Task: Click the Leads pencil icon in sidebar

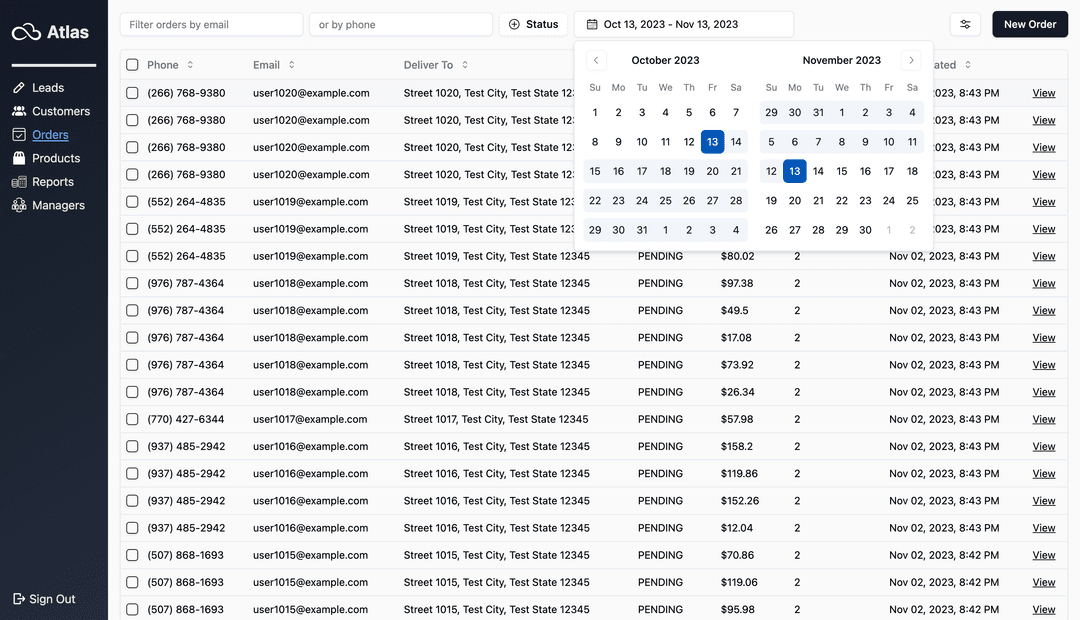Action: (x=19, y=88)
